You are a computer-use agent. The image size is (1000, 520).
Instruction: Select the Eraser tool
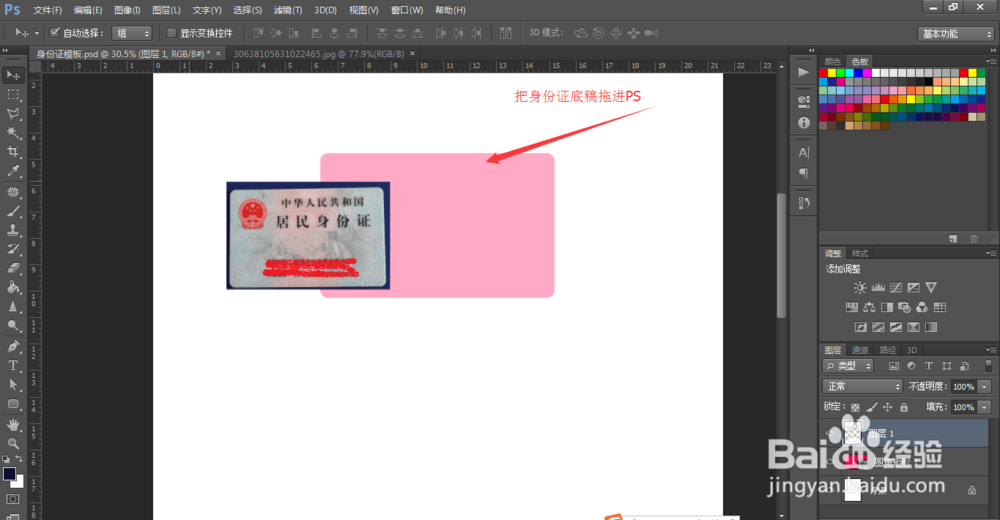pyautogui.click(x=13, y=269)
